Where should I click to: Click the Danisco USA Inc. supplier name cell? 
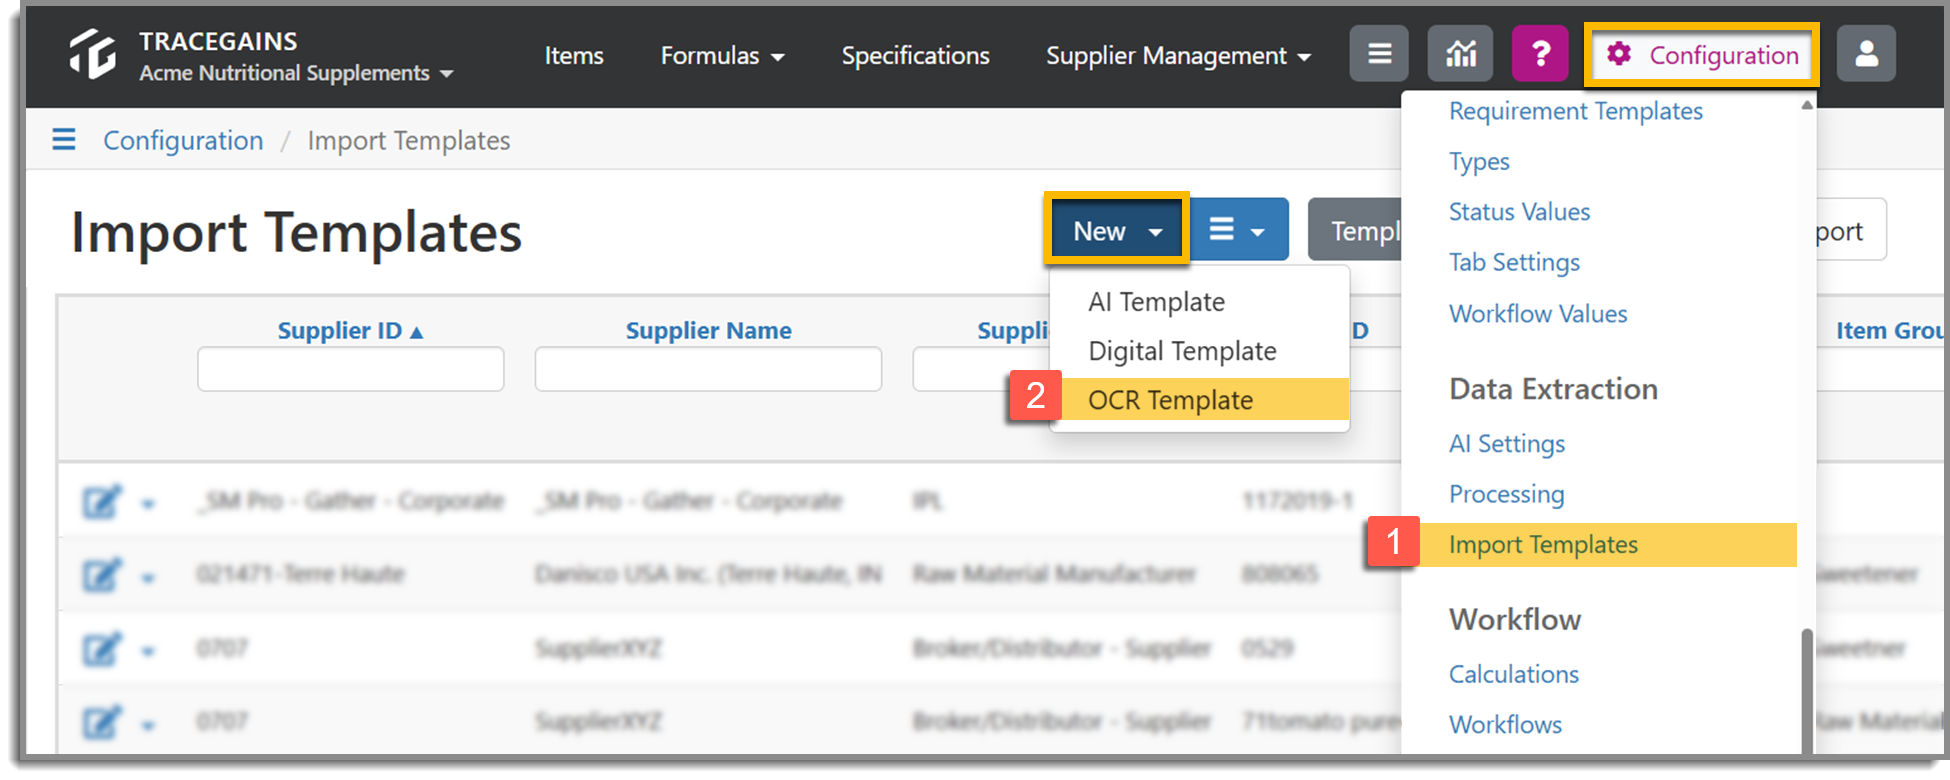pos(708,574)
